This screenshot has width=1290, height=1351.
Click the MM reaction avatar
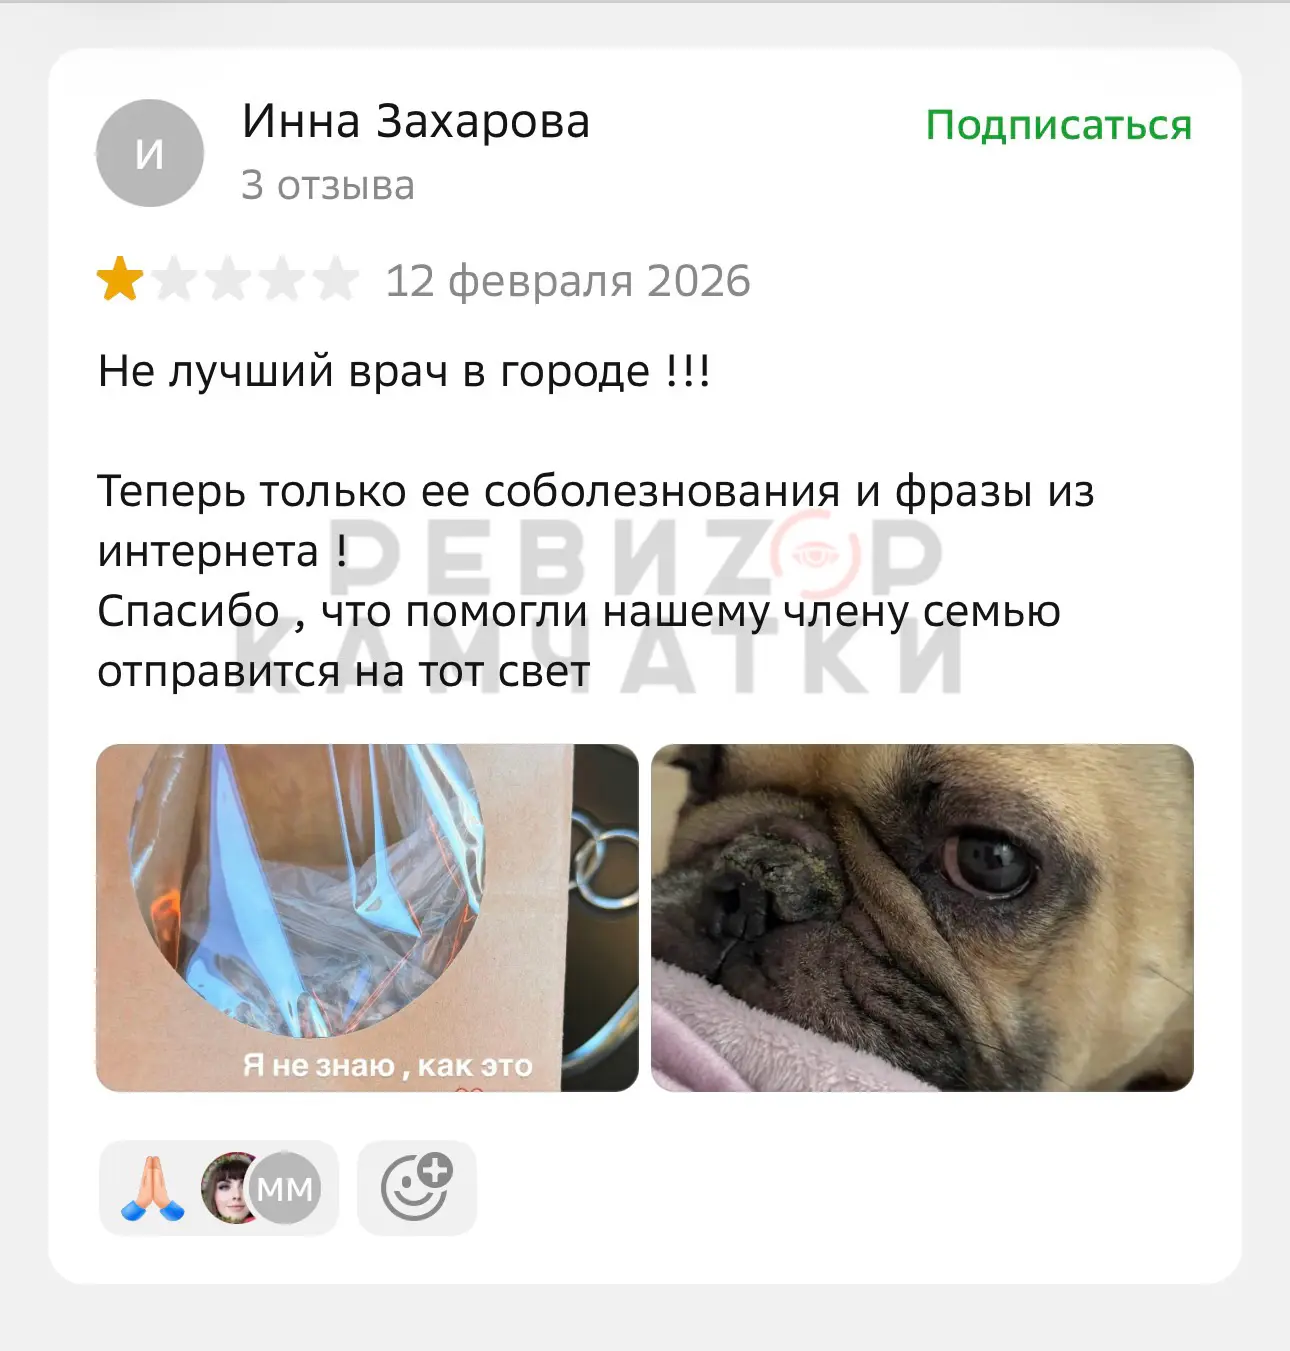tap(286, 1188)
